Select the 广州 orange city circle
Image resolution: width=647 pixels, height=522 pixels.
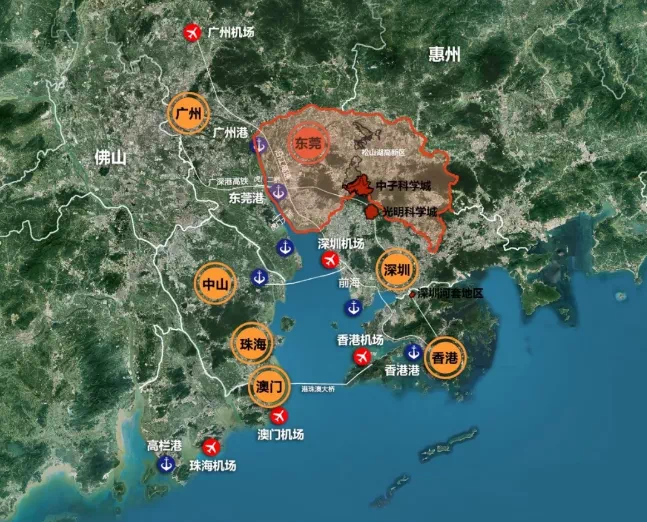point(189,113)
